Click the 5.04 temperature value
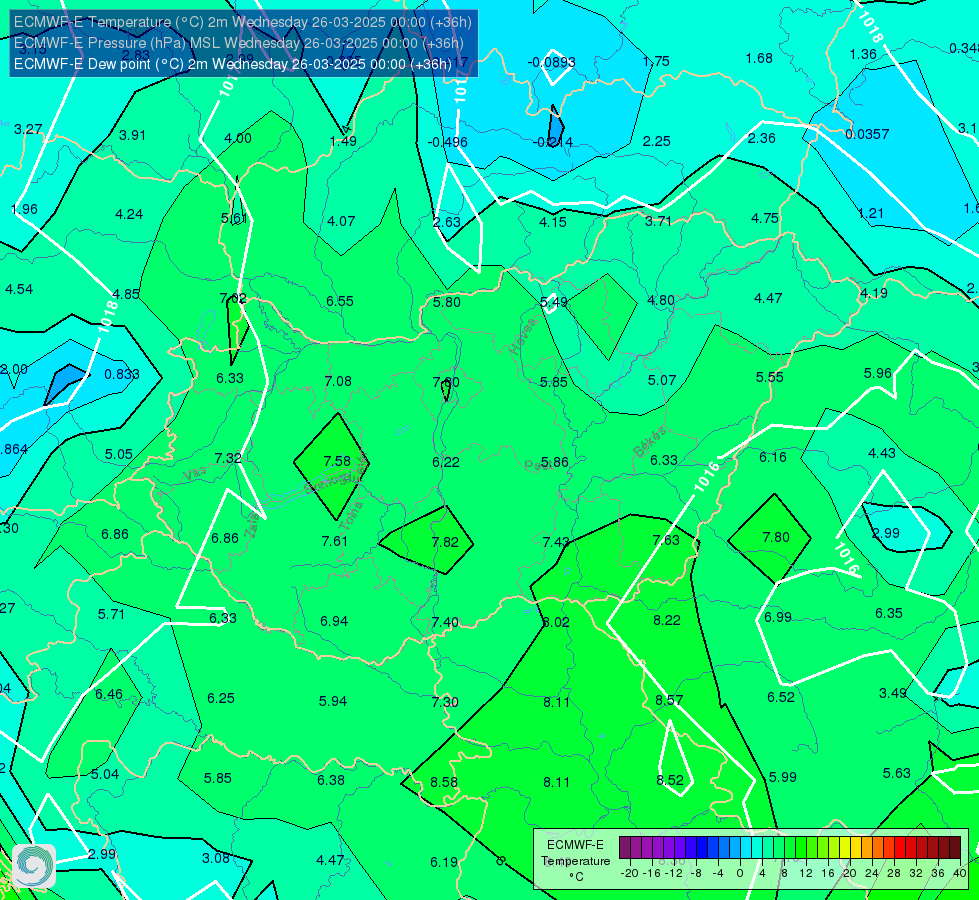979x900 pixels. point(105,774)
